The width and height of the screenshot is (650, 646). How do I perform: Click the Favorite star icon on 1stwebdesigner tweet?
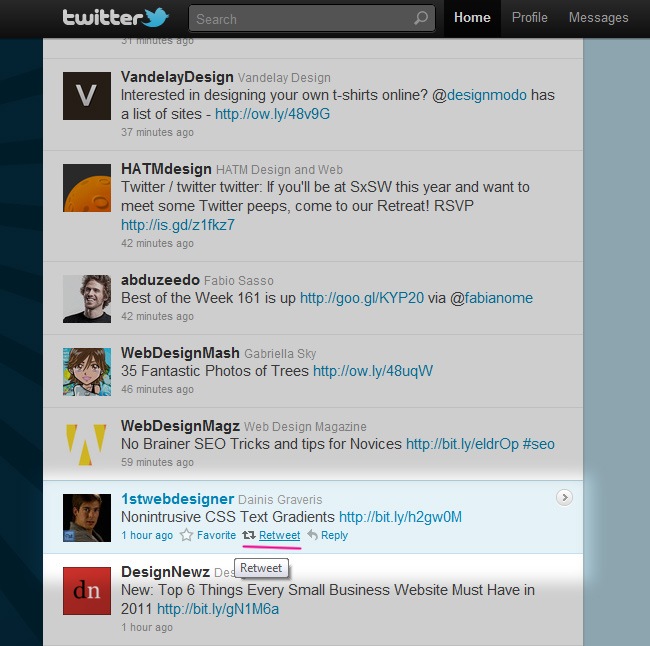[187, 535]
